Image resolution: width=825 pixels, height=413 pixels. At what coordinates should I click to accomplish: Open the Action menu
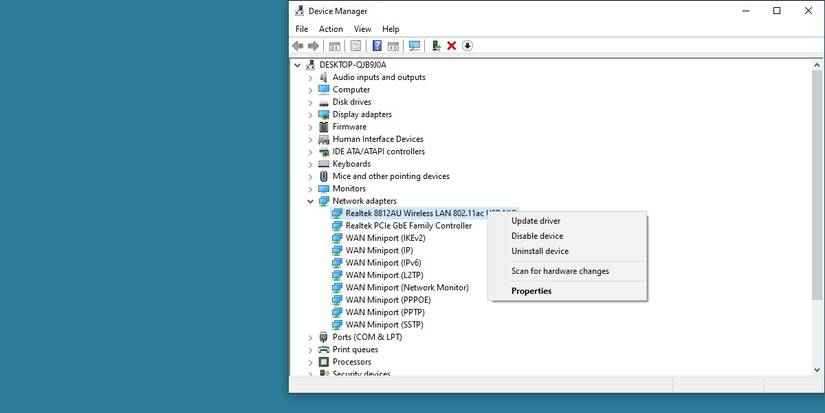[331, 29]
